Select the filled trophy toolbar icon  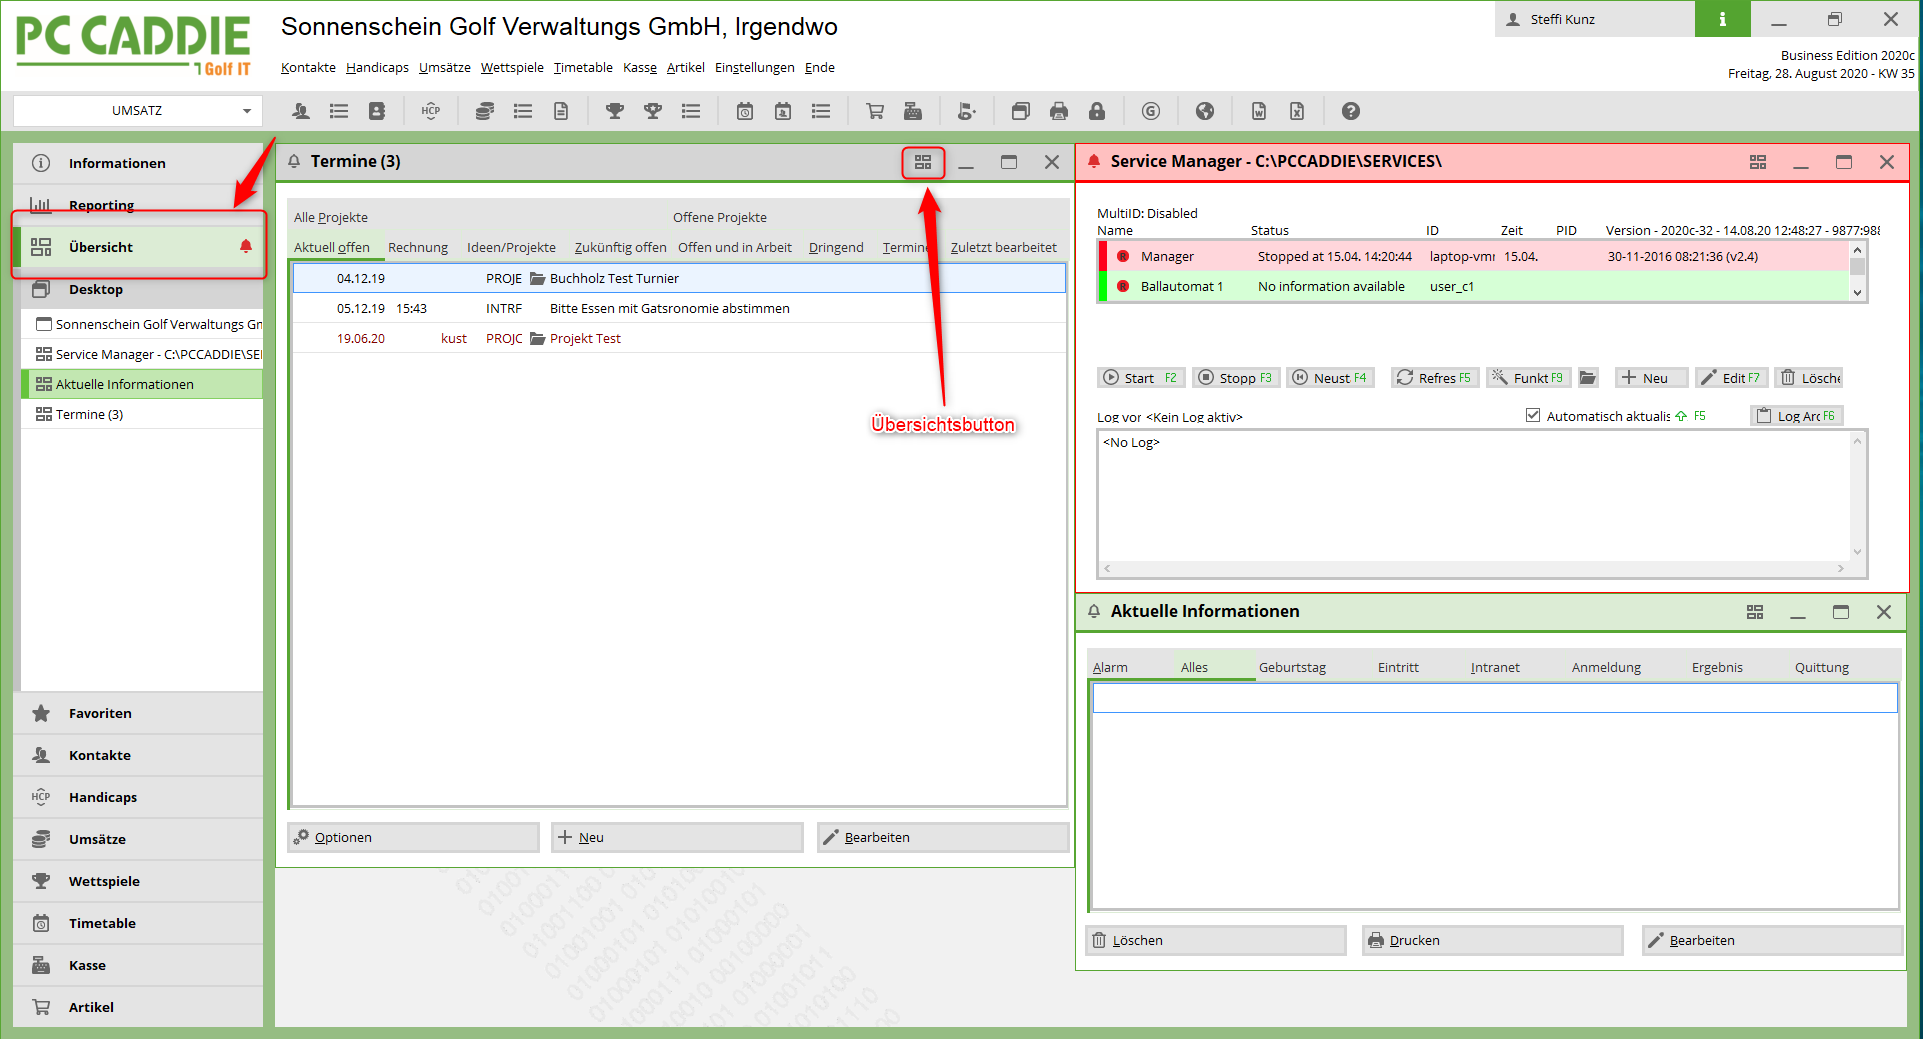coord(615,111)
